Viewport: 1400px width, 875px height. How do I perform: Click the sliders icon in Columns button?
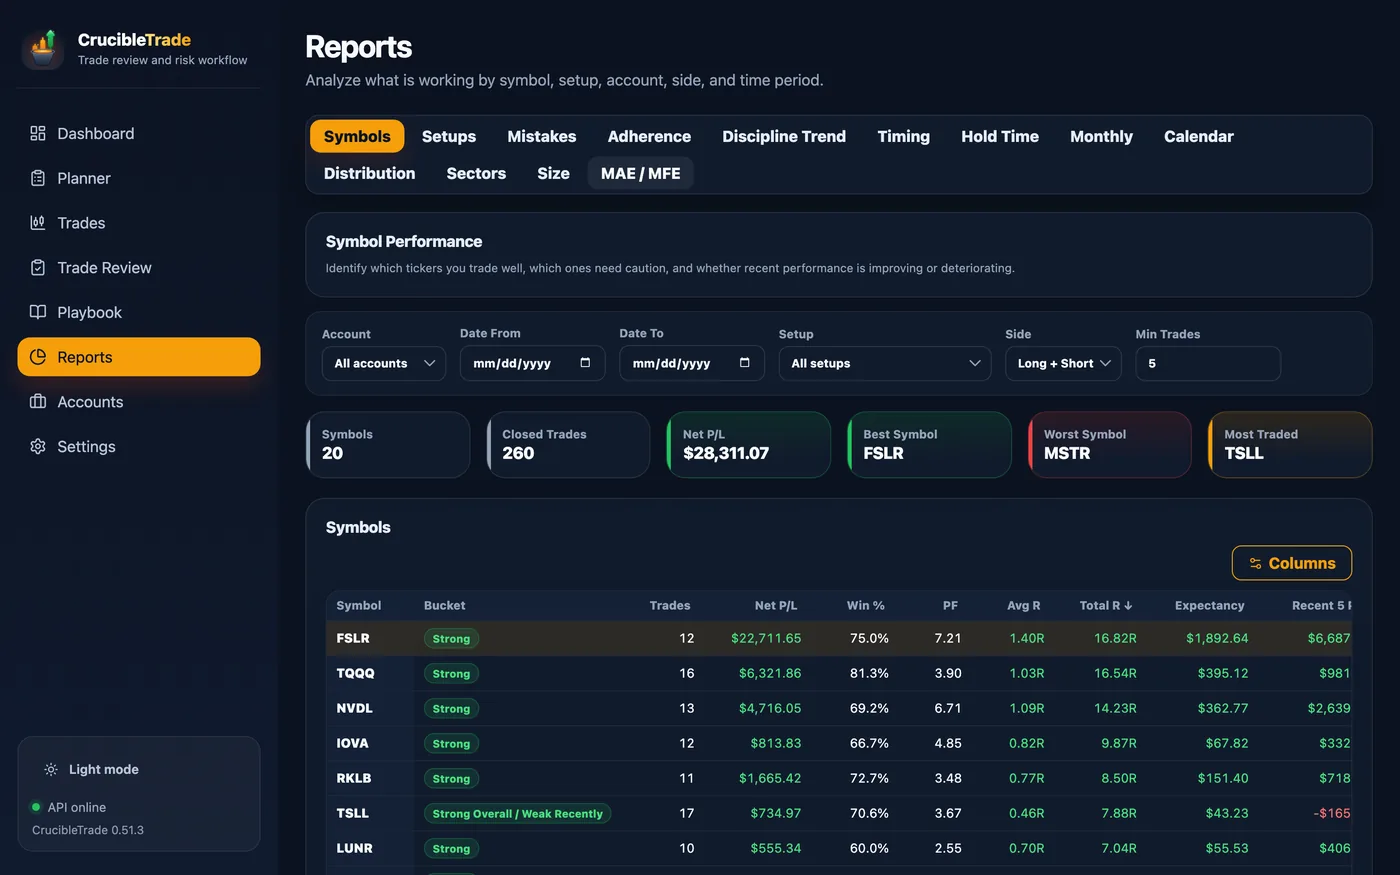pyautogui.click(x=1255, y=563)
